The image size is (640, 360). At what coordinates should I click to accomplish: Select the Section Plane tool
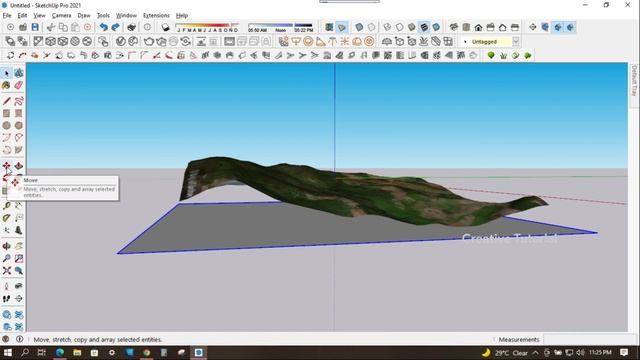pos(19,299)
